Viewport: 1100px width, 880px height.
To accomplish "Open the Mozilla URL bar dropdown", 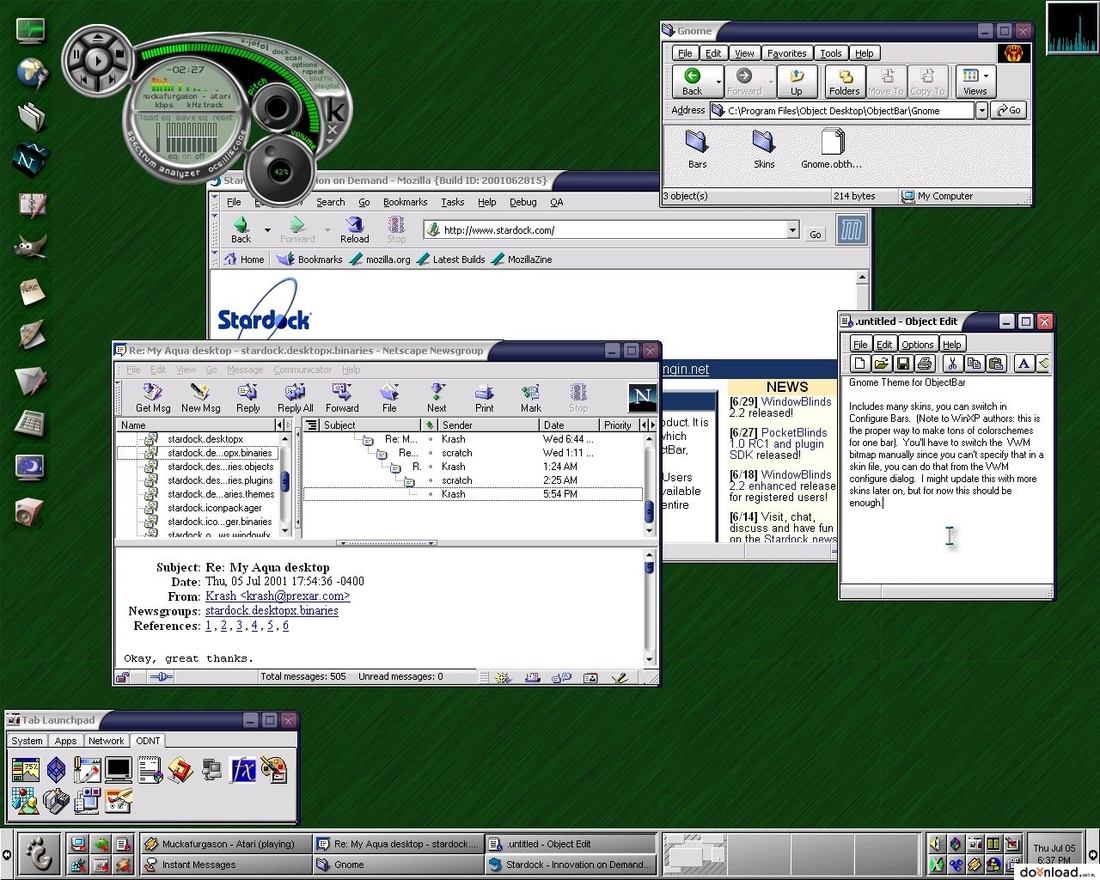I will pos(792,229).
